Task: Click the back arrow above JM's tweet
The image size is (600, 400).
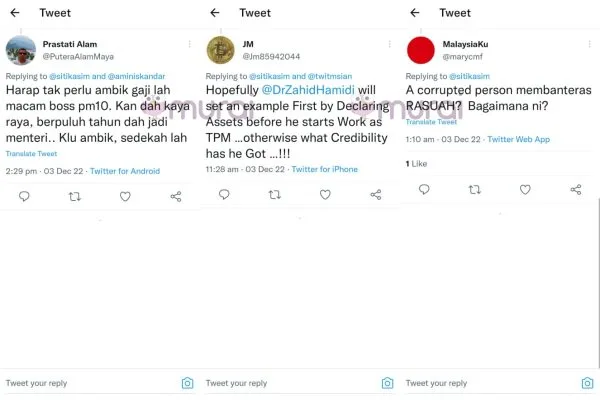Action: tap(215, 13)
